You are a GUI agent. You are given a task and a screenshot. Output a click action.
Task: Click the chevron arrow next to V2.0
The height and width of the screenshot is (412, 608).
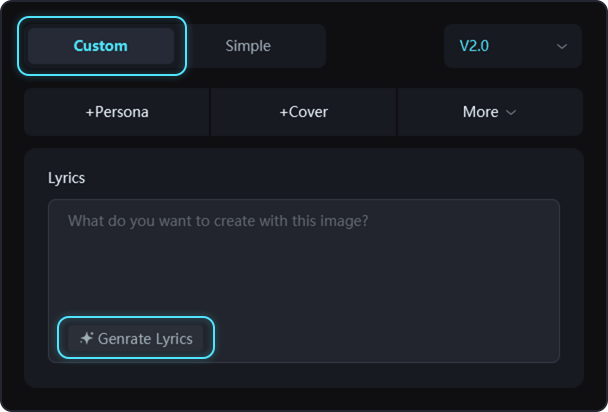[x=561, y=46]
